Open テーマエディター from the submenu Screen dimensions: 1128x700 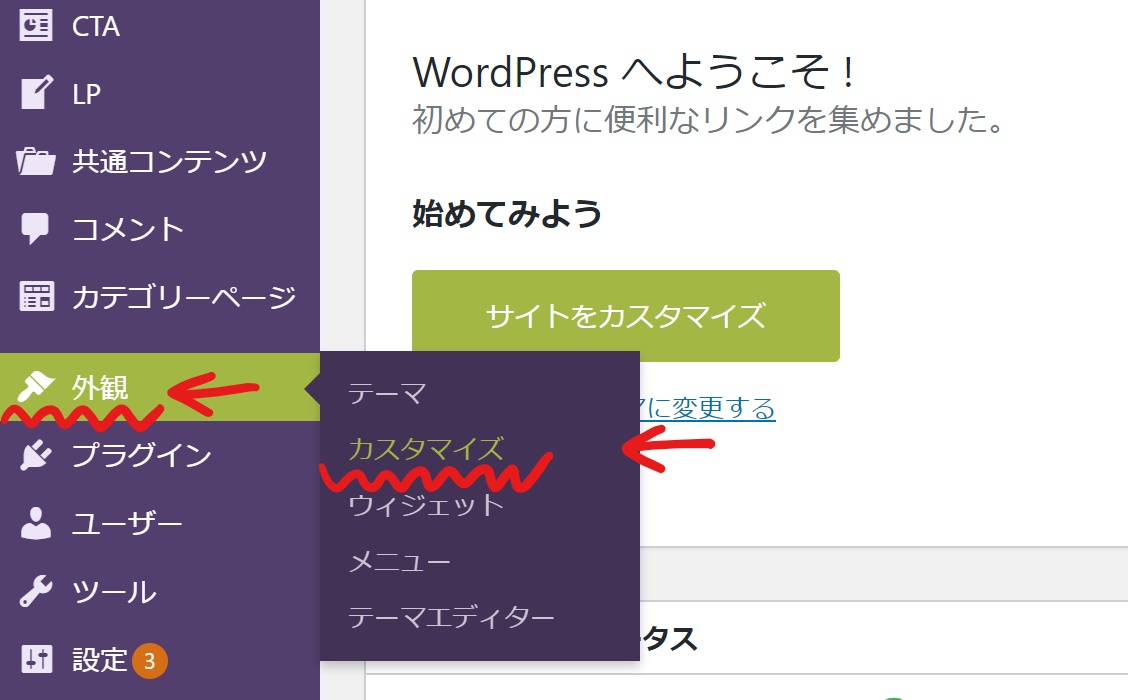tap(450, 618)
